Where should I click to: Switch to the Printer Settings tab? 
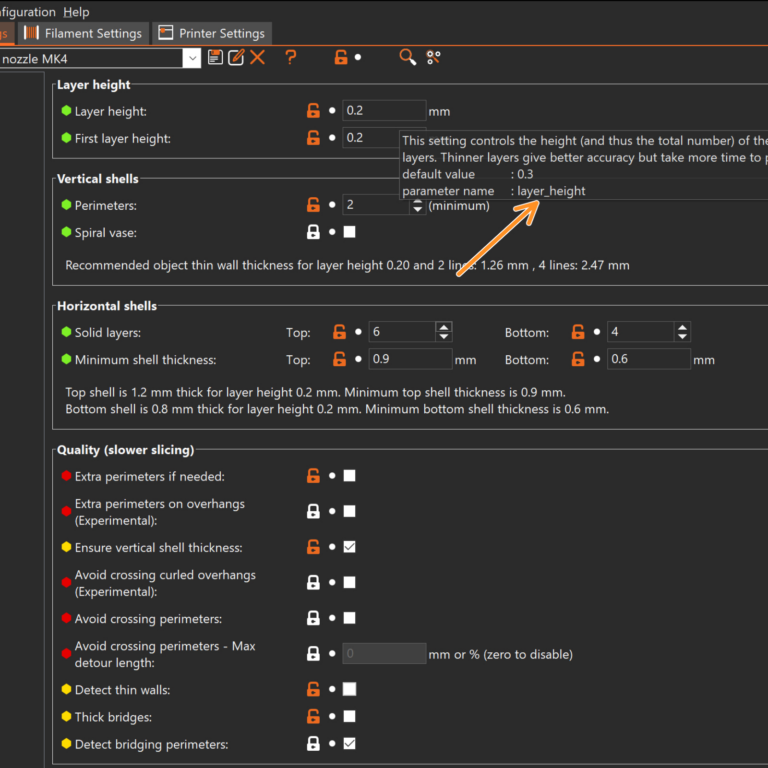[x=212, y=33]
